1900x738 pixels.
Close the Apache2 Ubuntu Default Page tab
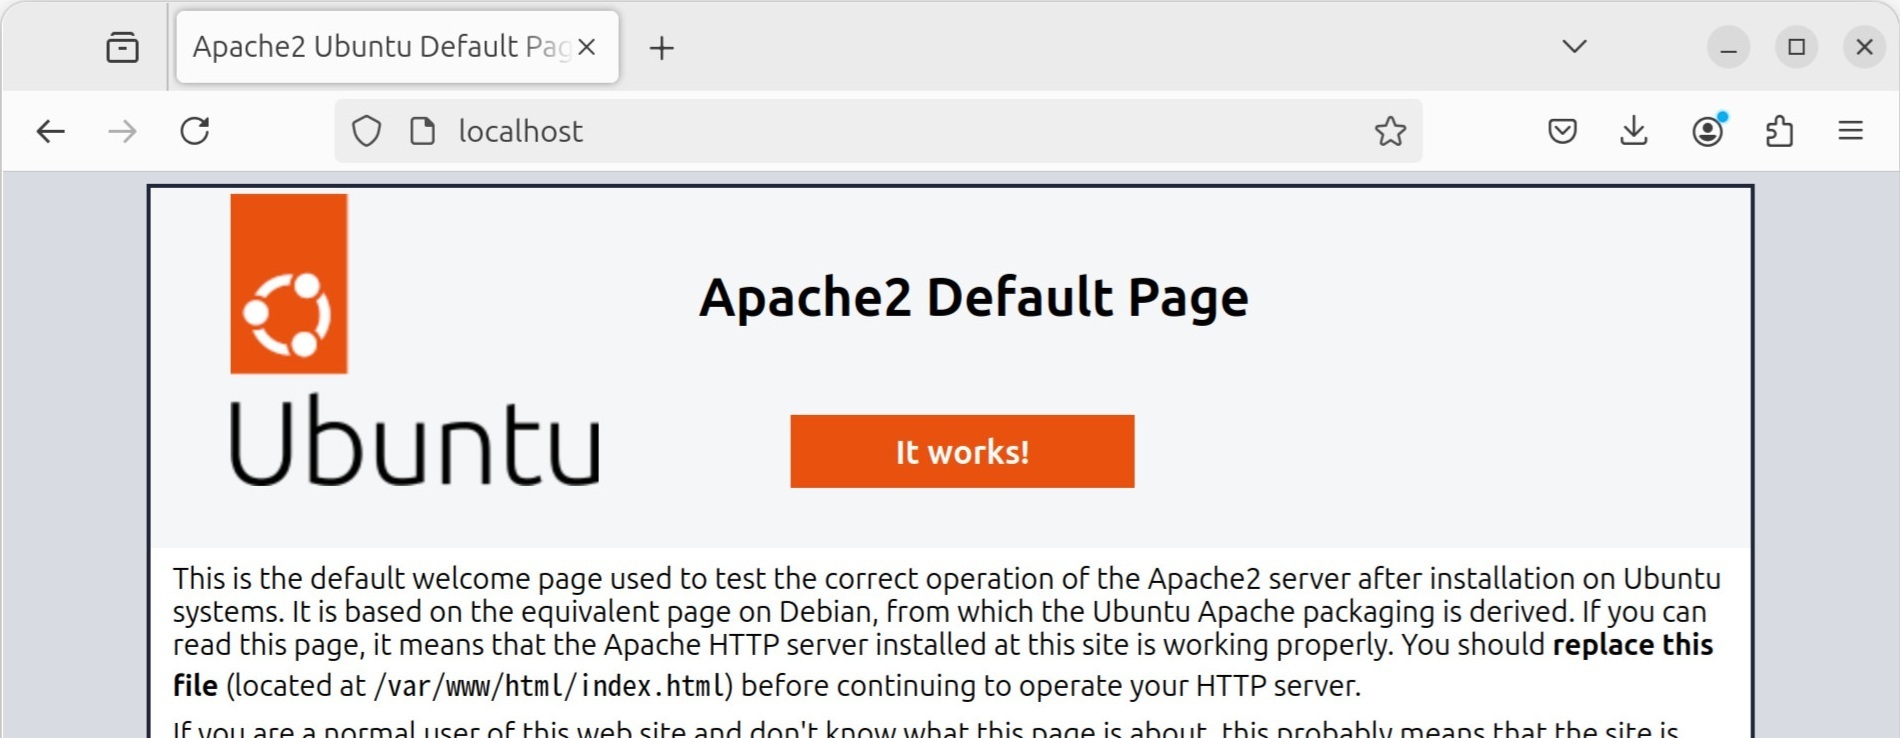587,47
